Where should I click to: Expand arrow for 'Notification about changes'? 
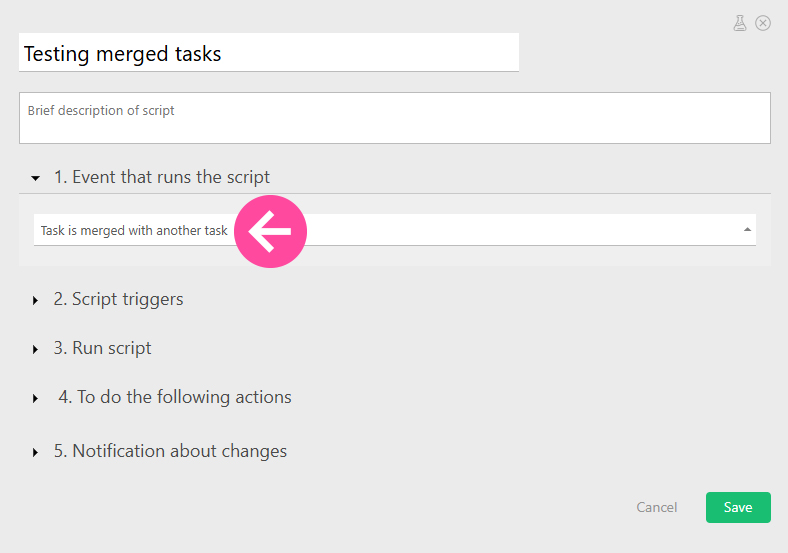pyautogui.click(x=36, y=452)
